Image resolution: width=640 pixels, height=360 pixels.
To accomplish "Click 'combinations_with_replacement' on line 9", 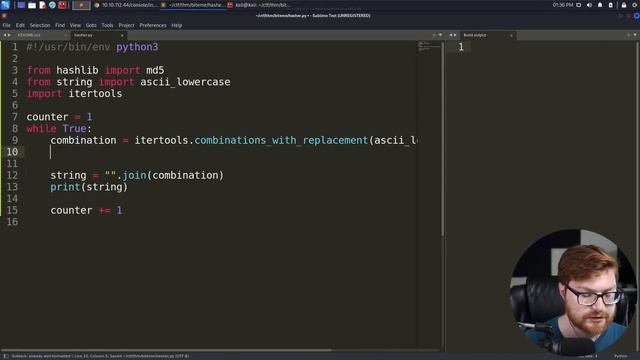I will tap(281, 140).
